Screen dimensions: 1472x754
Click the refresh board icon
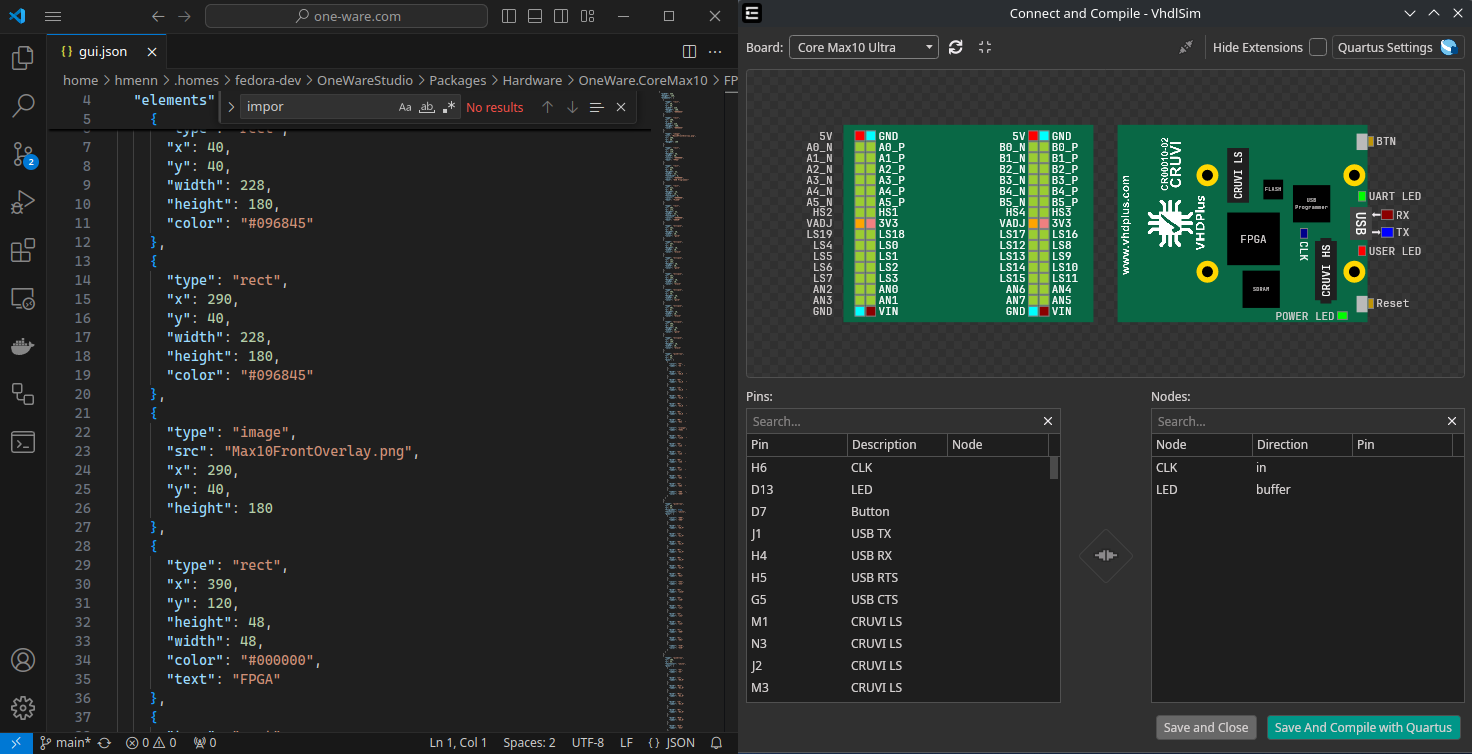(x=956, y=47)
